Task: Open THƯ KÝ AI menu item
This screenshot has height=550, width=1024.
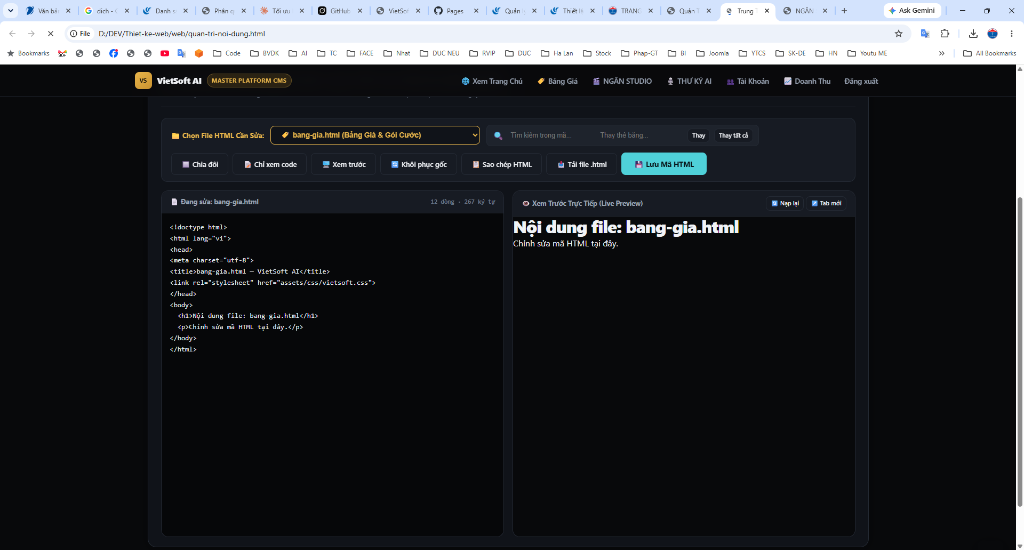Action: pos(689,81)
